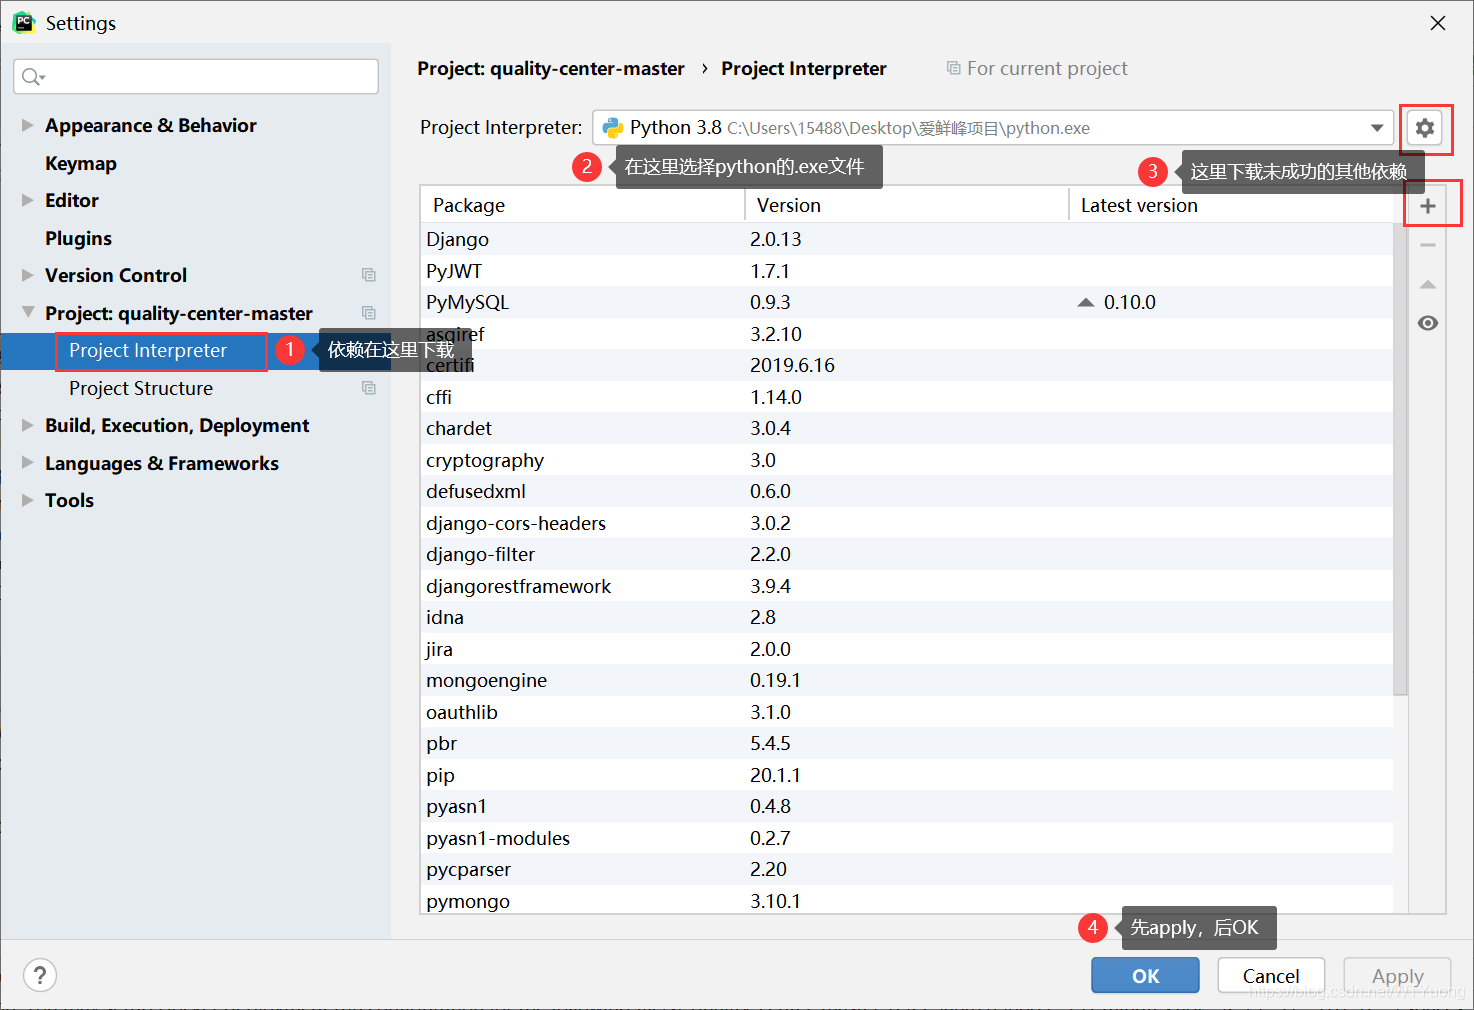
Task: Expand Build, Execution, Deployment section
Action: point(27,425)
